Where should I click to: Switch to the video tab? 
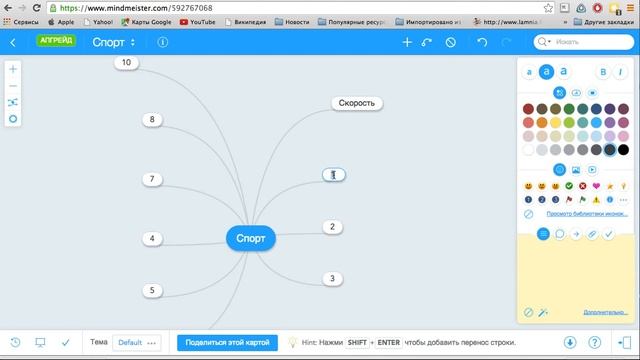592,170
